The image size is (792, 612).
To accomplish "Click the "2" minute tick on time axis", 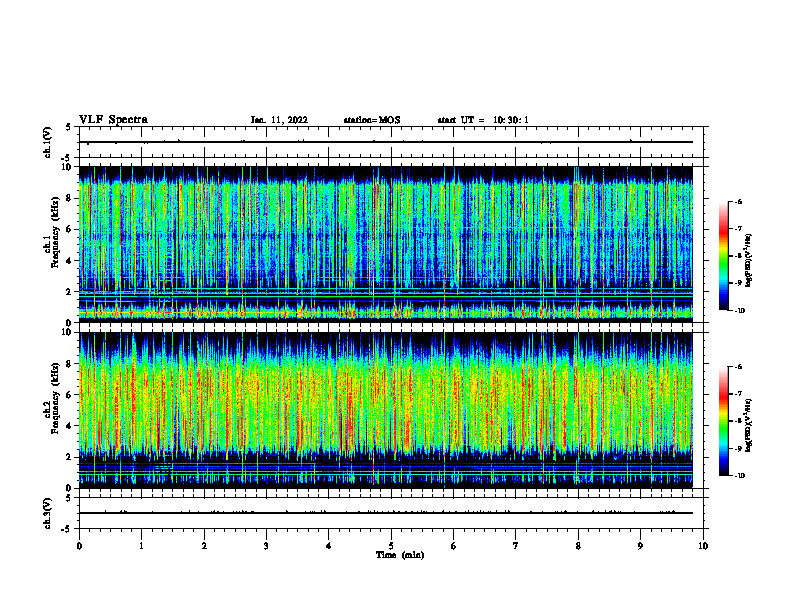I will [x=204, y=546].
